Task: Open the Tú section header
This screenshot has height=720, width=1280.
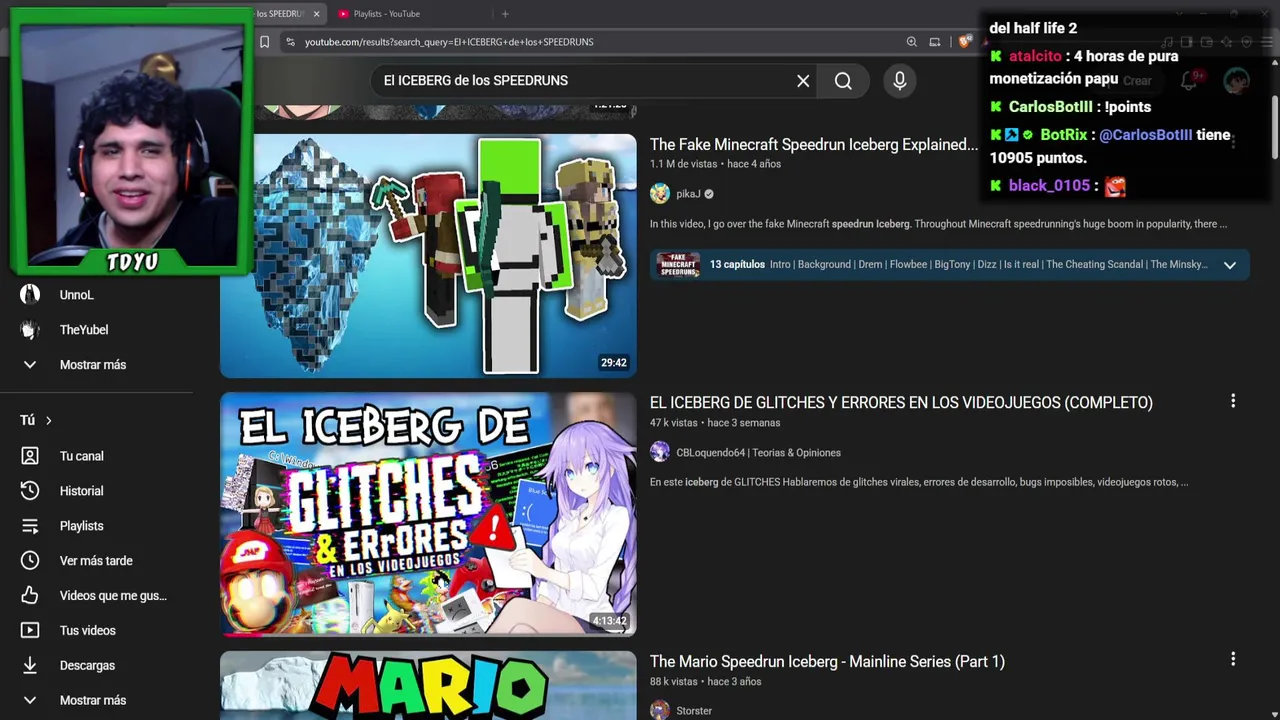Action: point(36,421)
